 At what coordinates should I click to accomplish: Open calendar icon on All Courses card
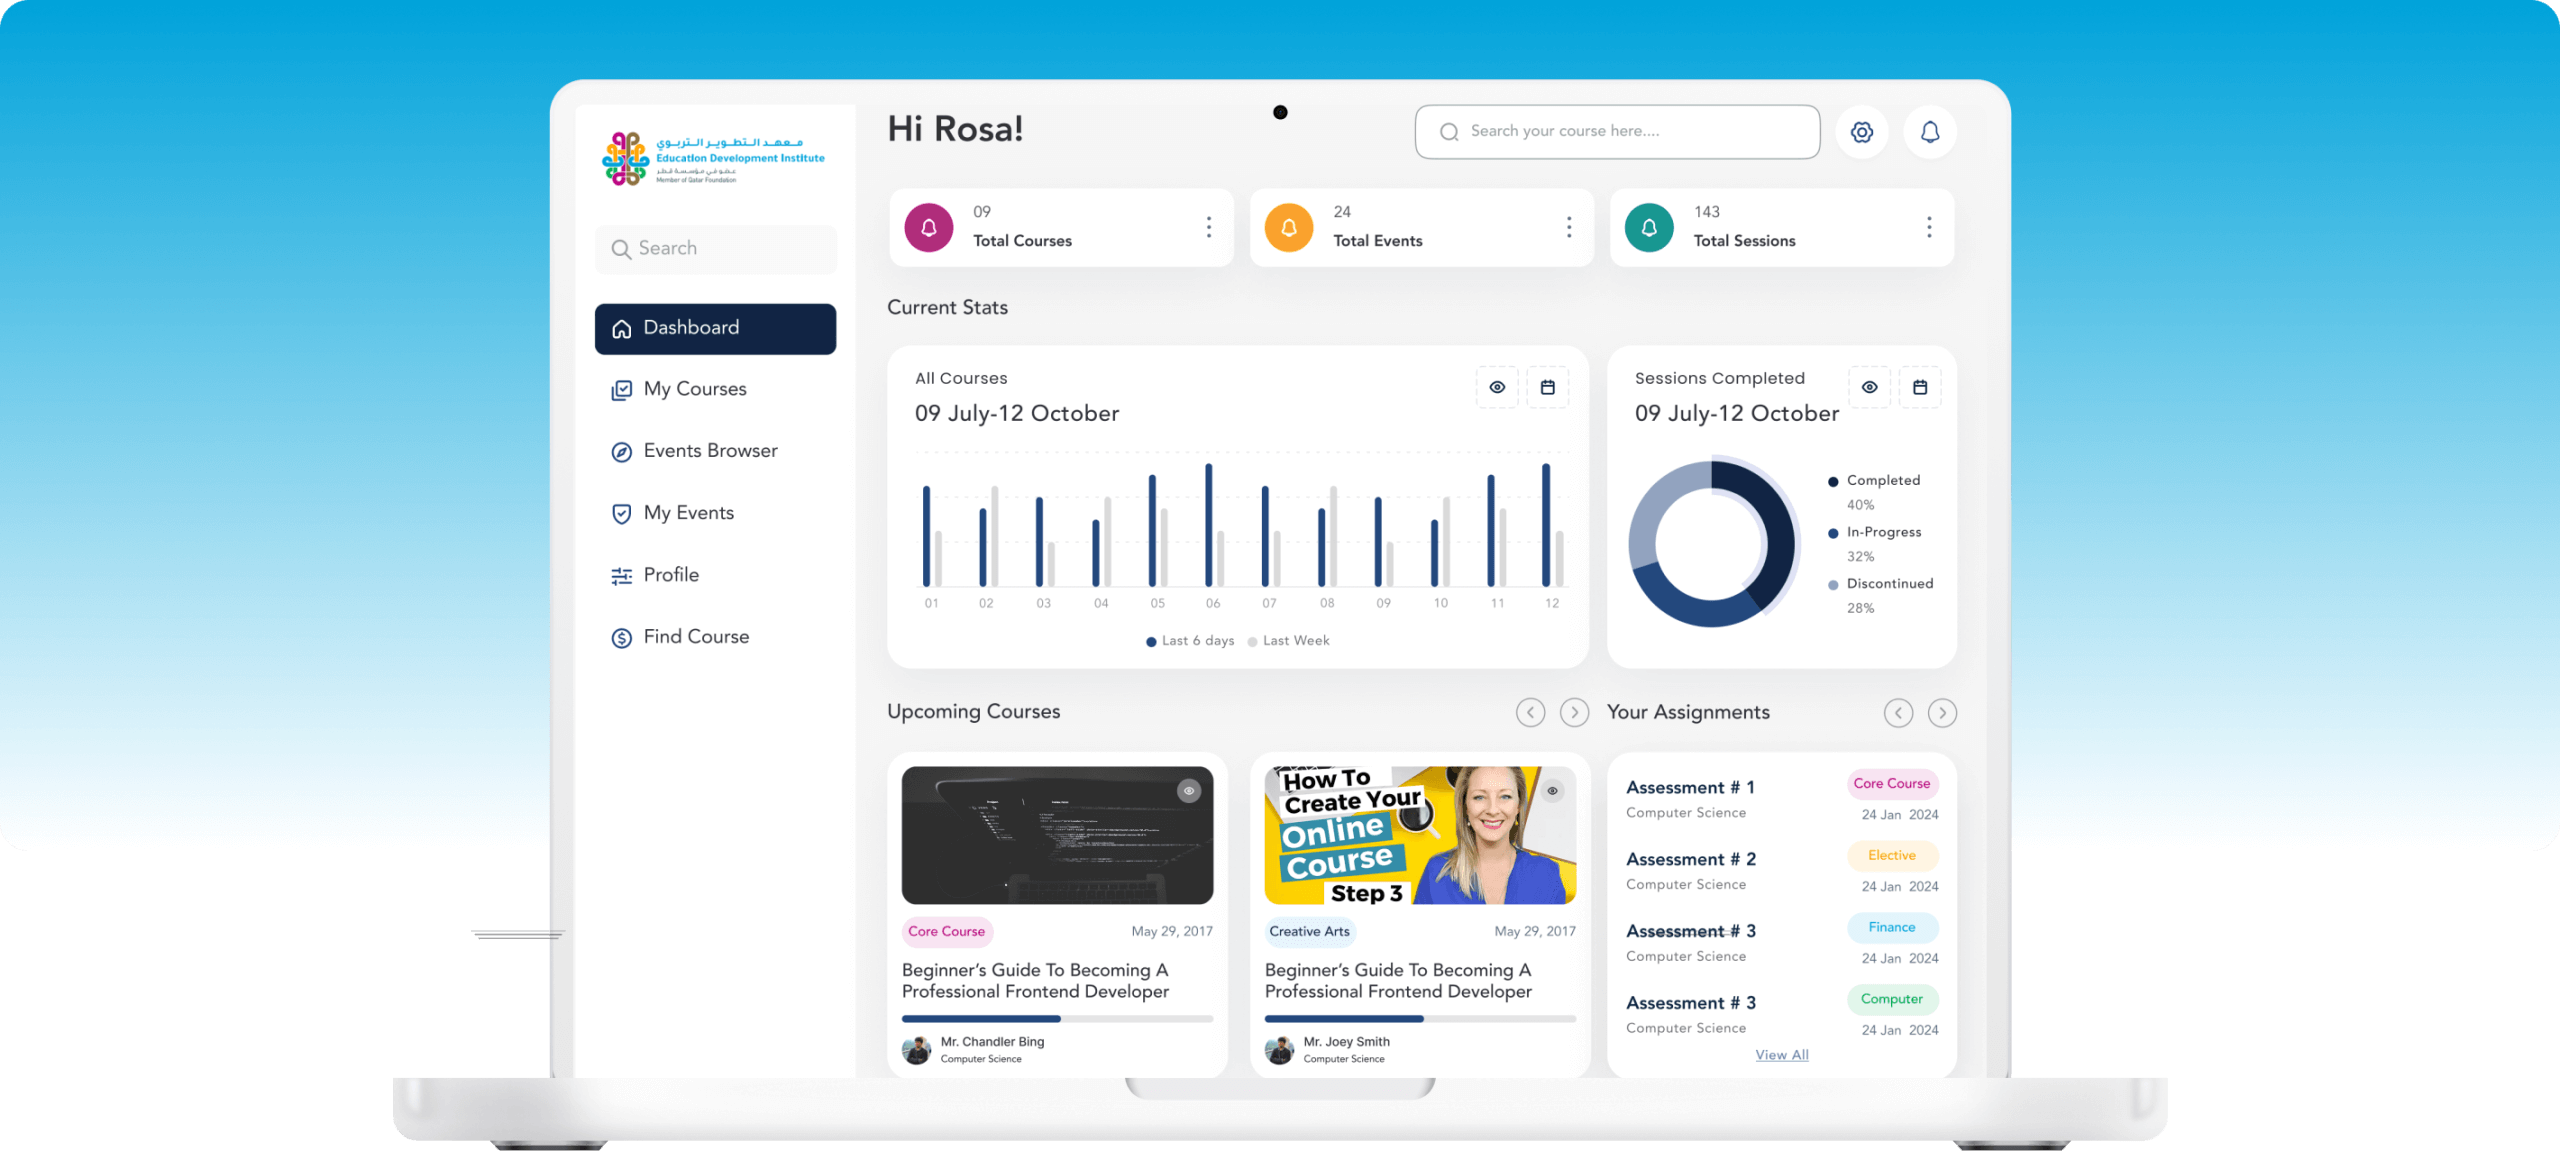1547,387
